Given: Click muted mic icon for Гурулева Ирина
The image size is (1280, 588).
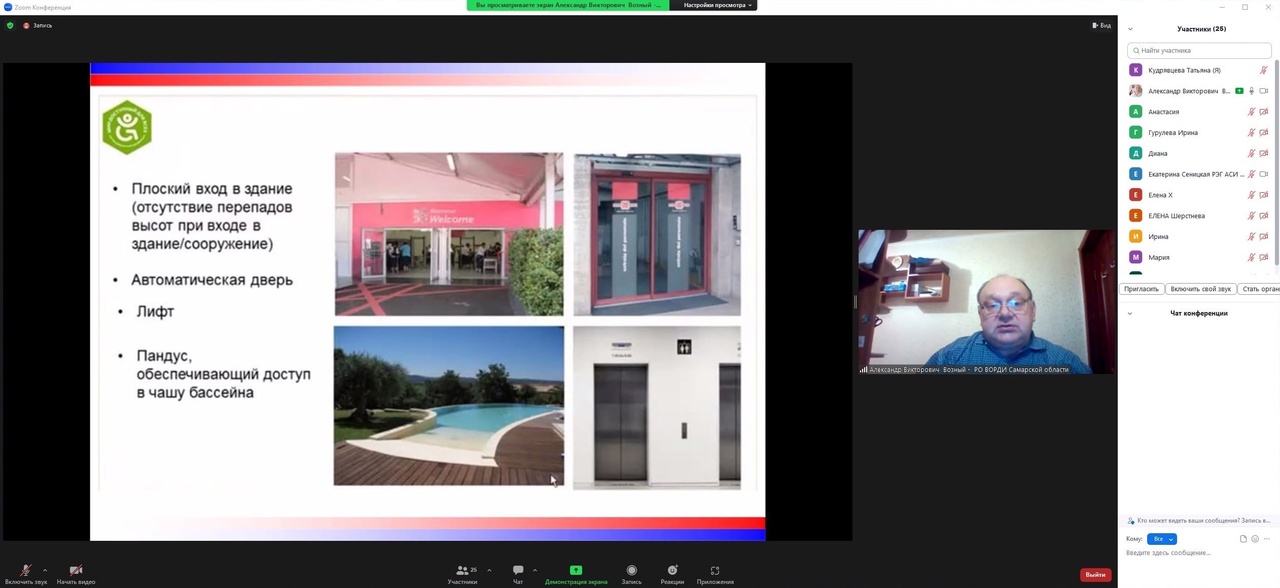Looking at the screenshot, I should coord(1251,132).
